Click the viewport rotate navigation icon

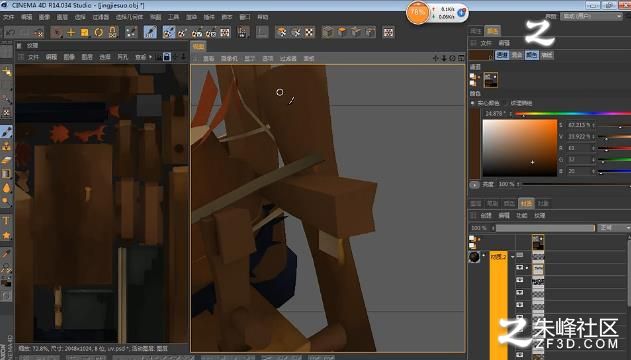(x=452, y=58)
